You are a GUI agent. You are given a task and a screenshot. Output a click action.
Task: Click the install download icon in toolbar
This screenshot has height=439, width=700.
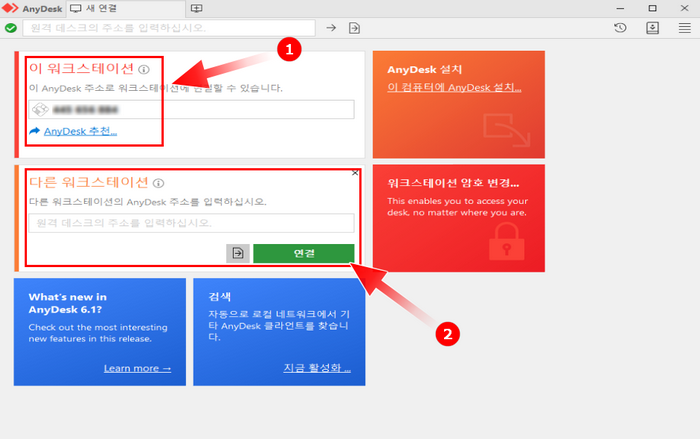tap(652, 28)
